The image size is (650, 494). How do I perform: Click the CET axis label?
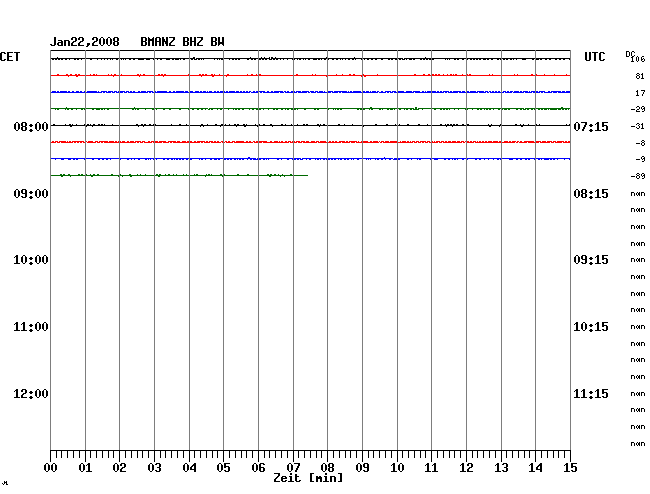[x=10, y=57]
